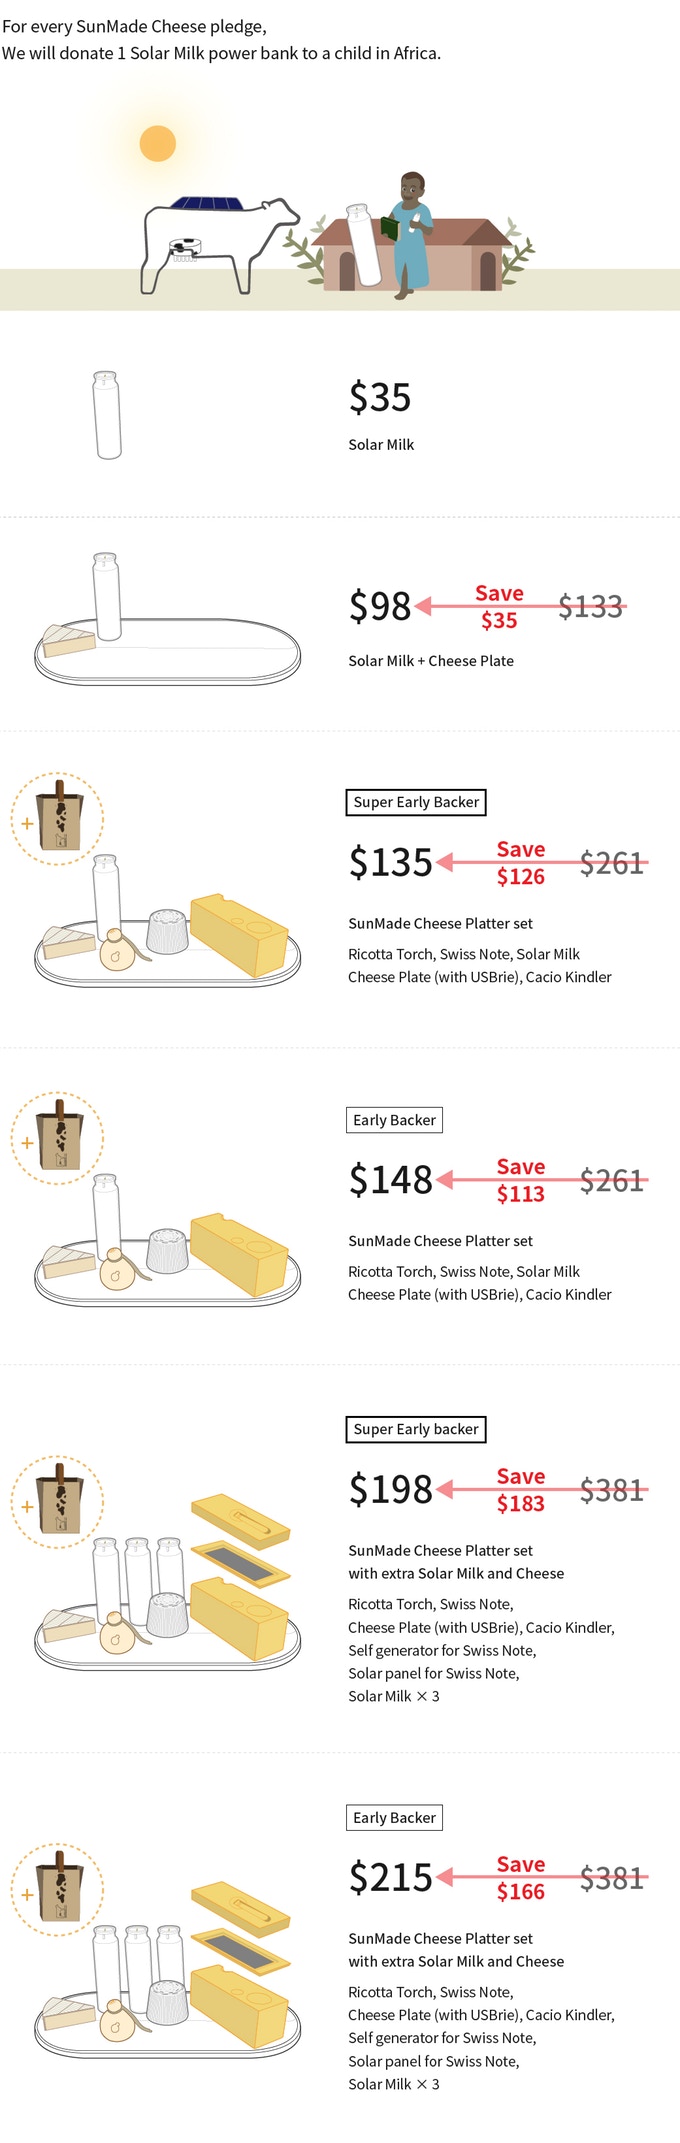Click the Solar Milk + Cheese Plate illustration
Screen dimensions: 680x2143
tap(167, 619)
